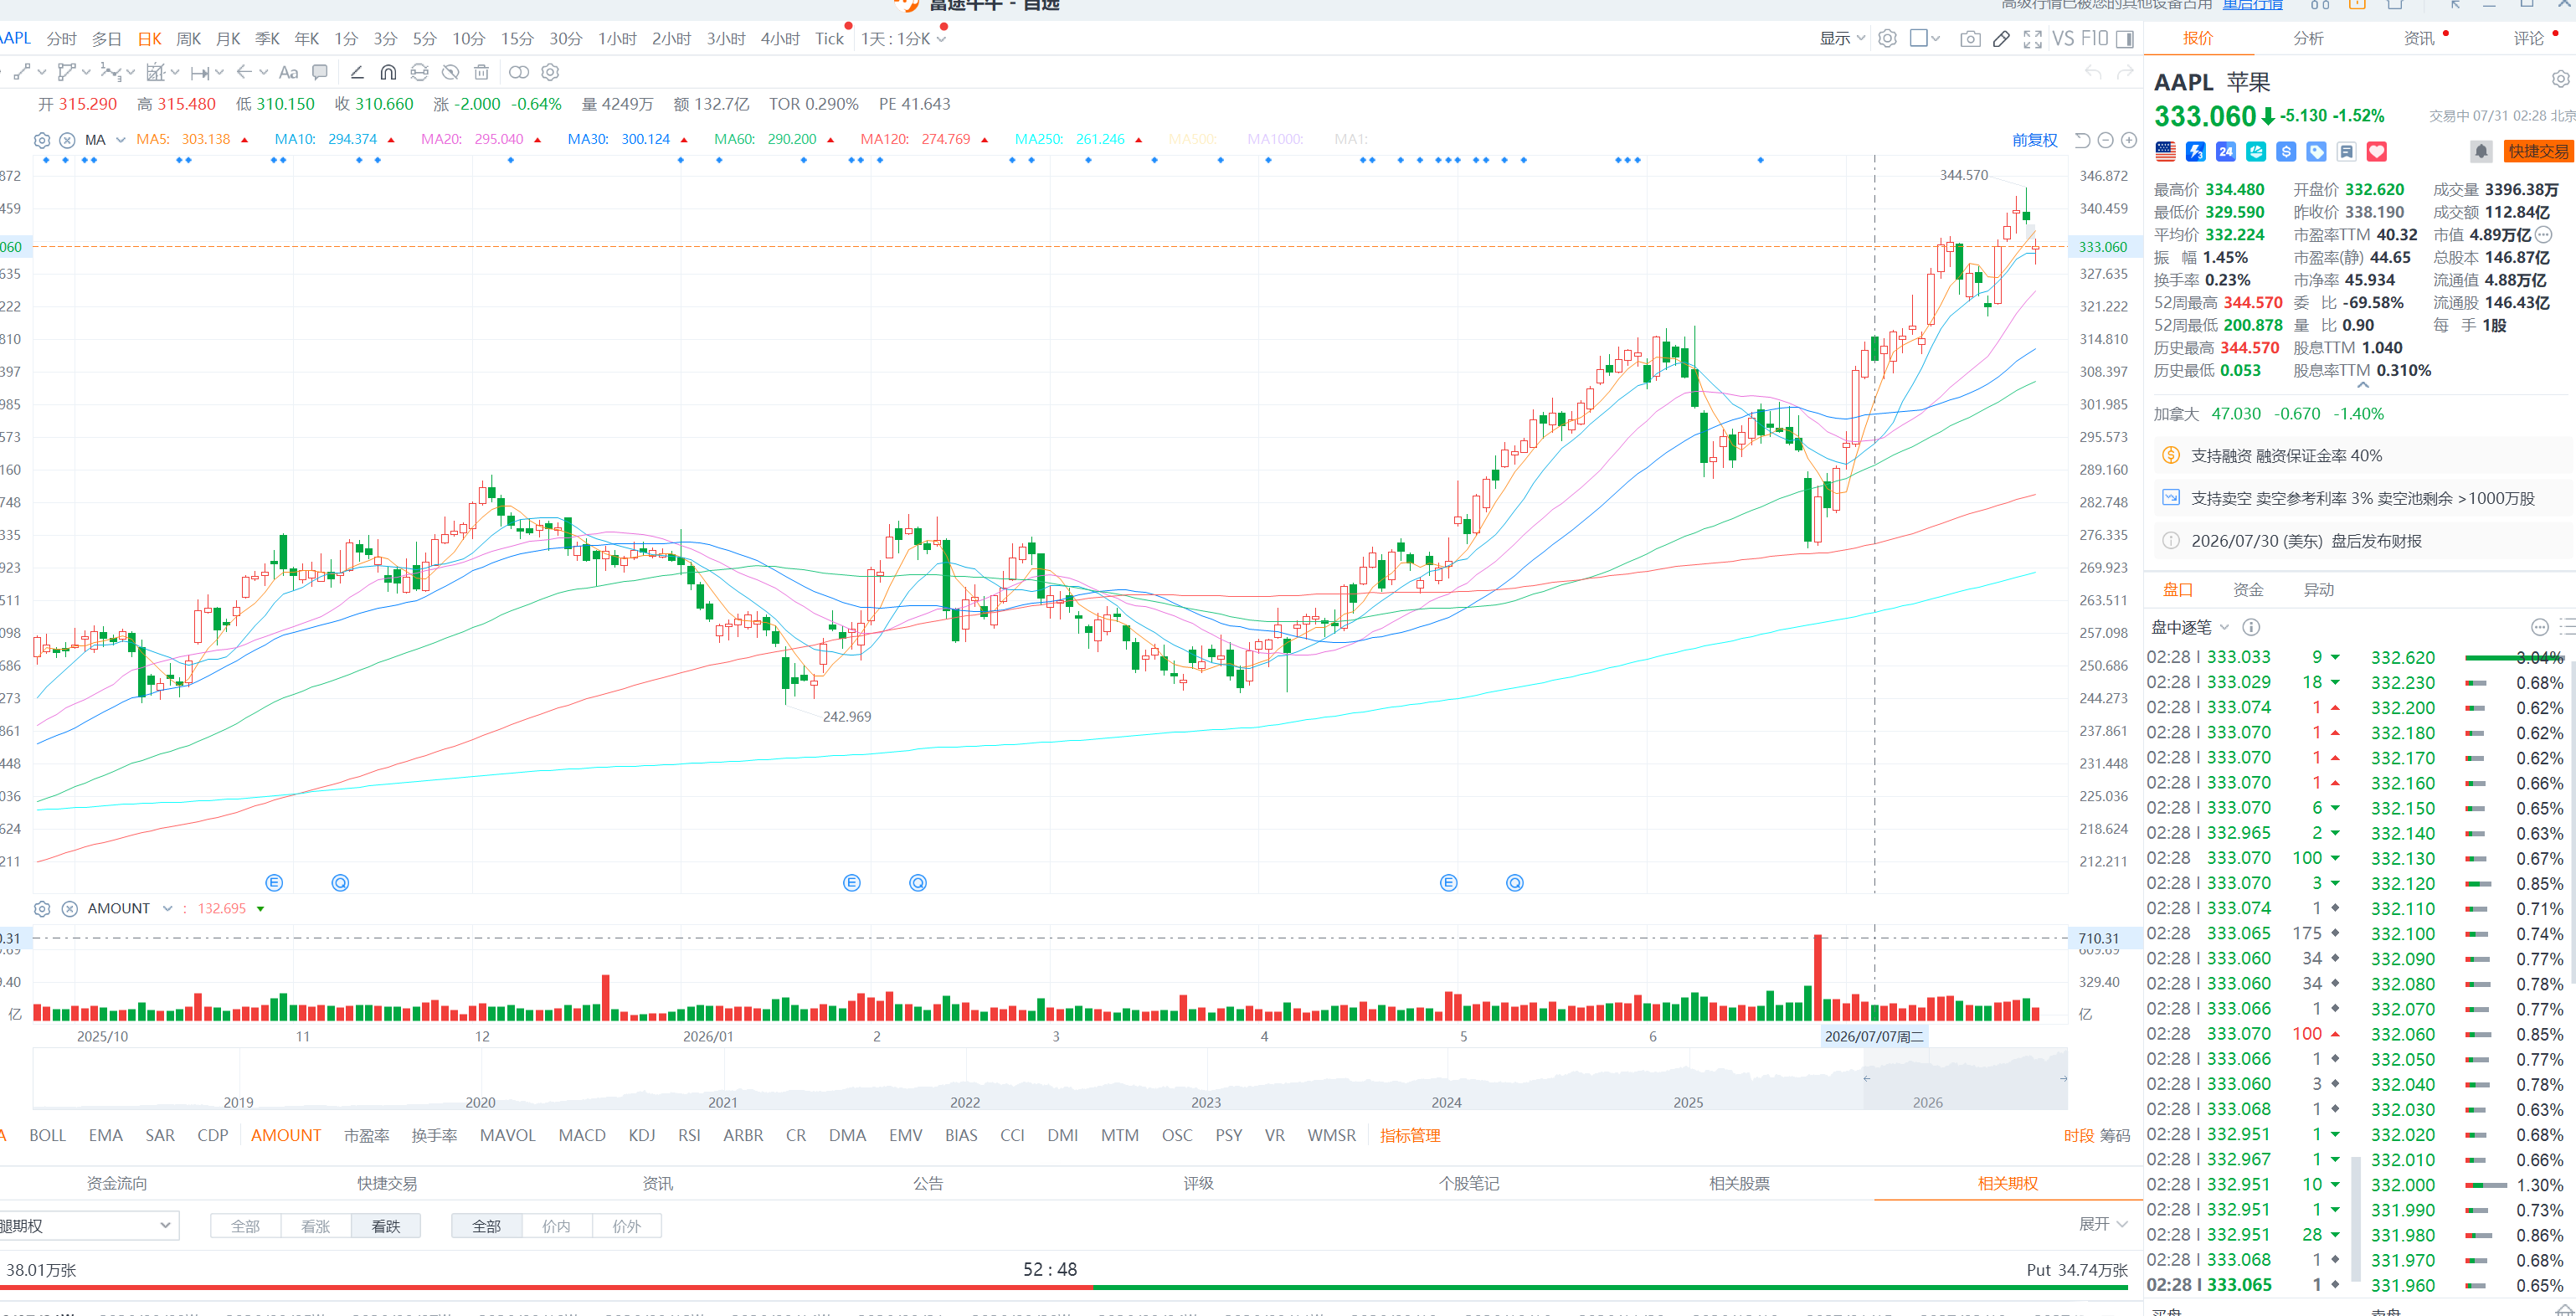Click the 时段 session button
The height and width of the screenshot is (1316, 2576).
(2079, 1135)
